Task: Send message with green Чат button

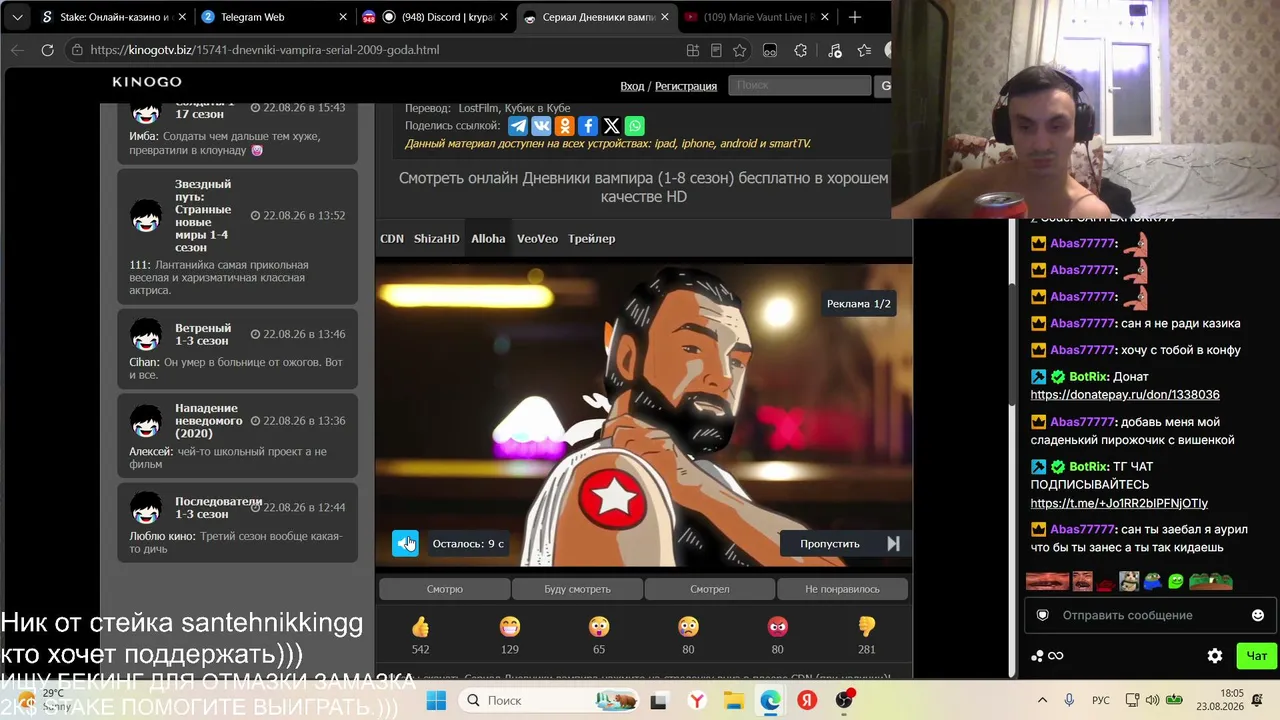Action: pos(1256,656)
